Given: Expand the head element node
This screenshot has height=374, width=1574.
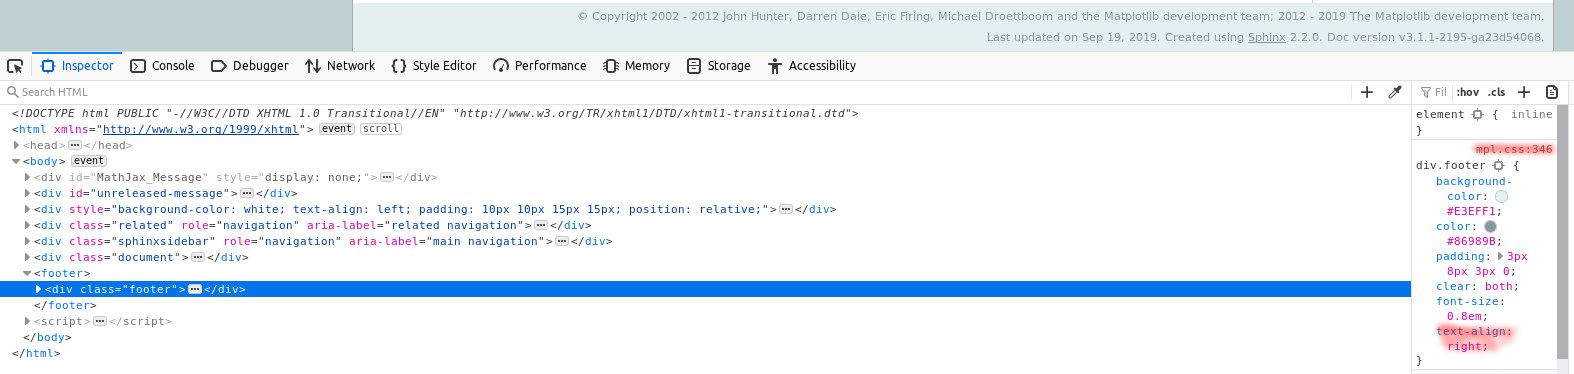Looking at the screenshot, I should click(x=16, y=145).
